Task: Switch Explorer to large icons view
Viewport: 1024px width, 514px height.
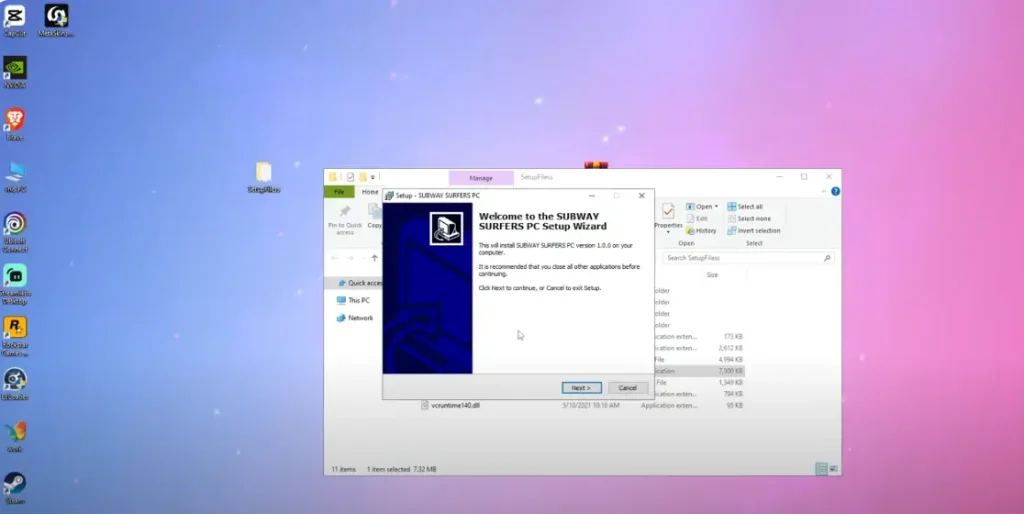Action: coord(833,469)
